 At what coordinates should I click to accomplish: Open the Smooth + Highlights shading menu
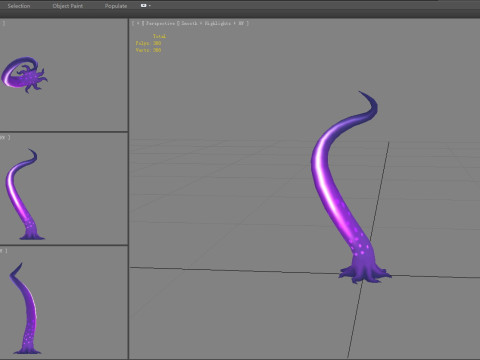(212, 23)
